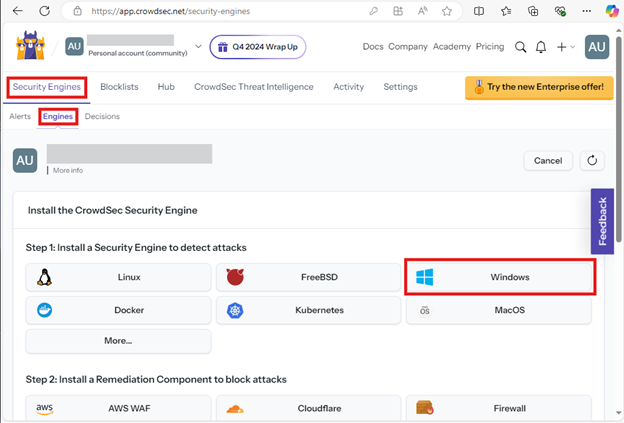Switch to the Blocklists tab
The image size is (624, 423).
[120, 87]
